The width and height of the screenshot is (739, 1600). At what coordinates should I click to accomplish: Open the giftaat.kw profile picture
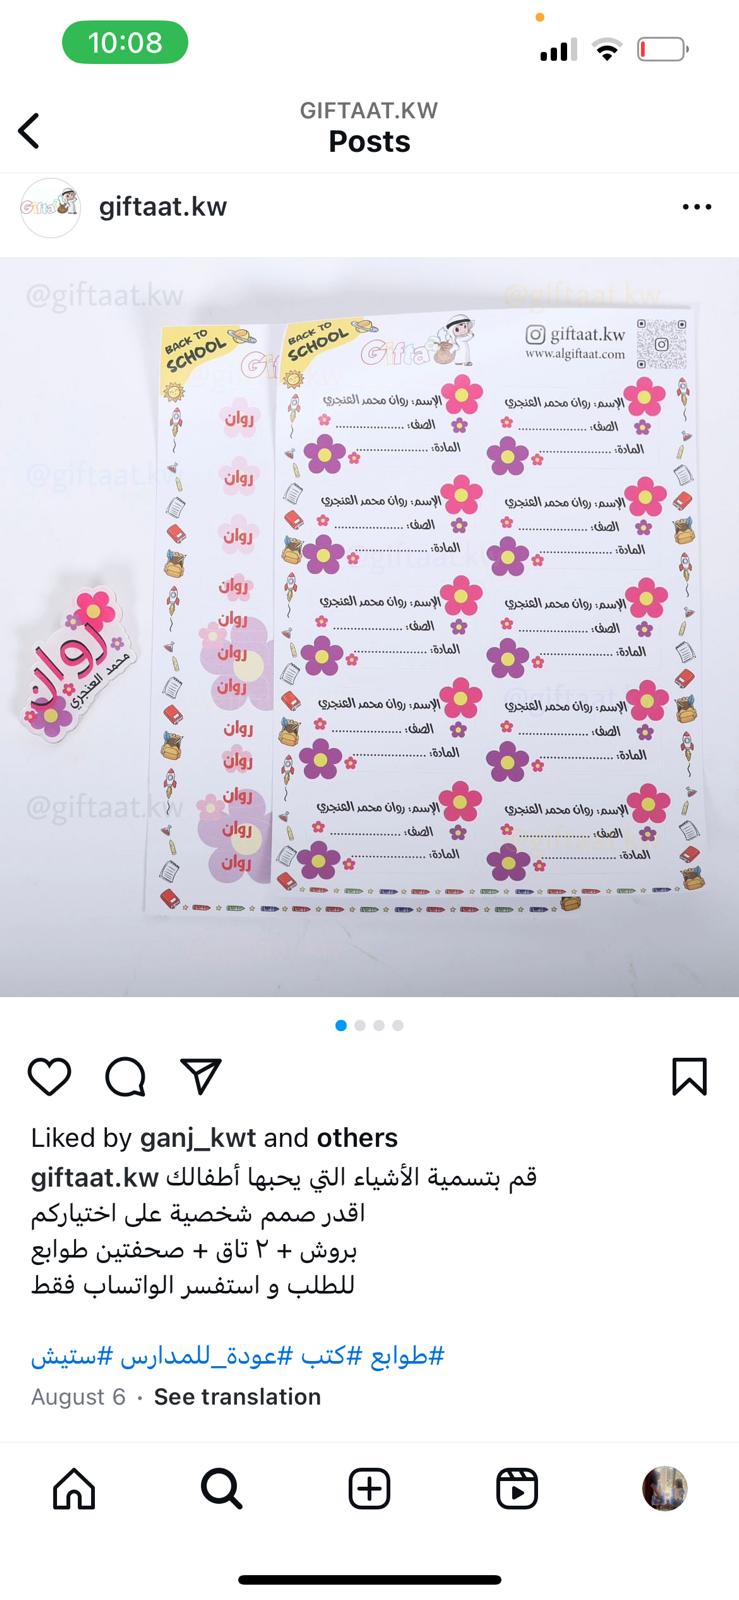pyautogui.click(x=50, y=207)
